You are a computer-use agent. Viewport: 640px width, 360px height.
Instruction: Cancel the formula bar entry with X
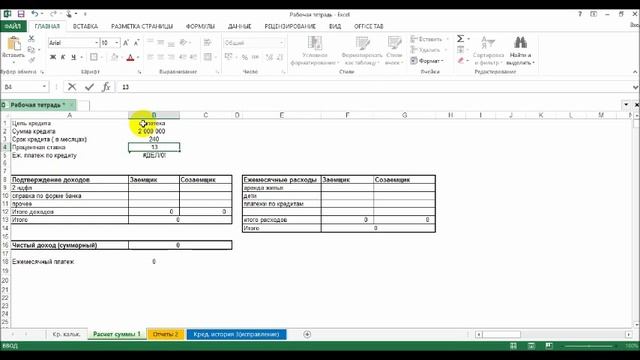tap(72, 87)
